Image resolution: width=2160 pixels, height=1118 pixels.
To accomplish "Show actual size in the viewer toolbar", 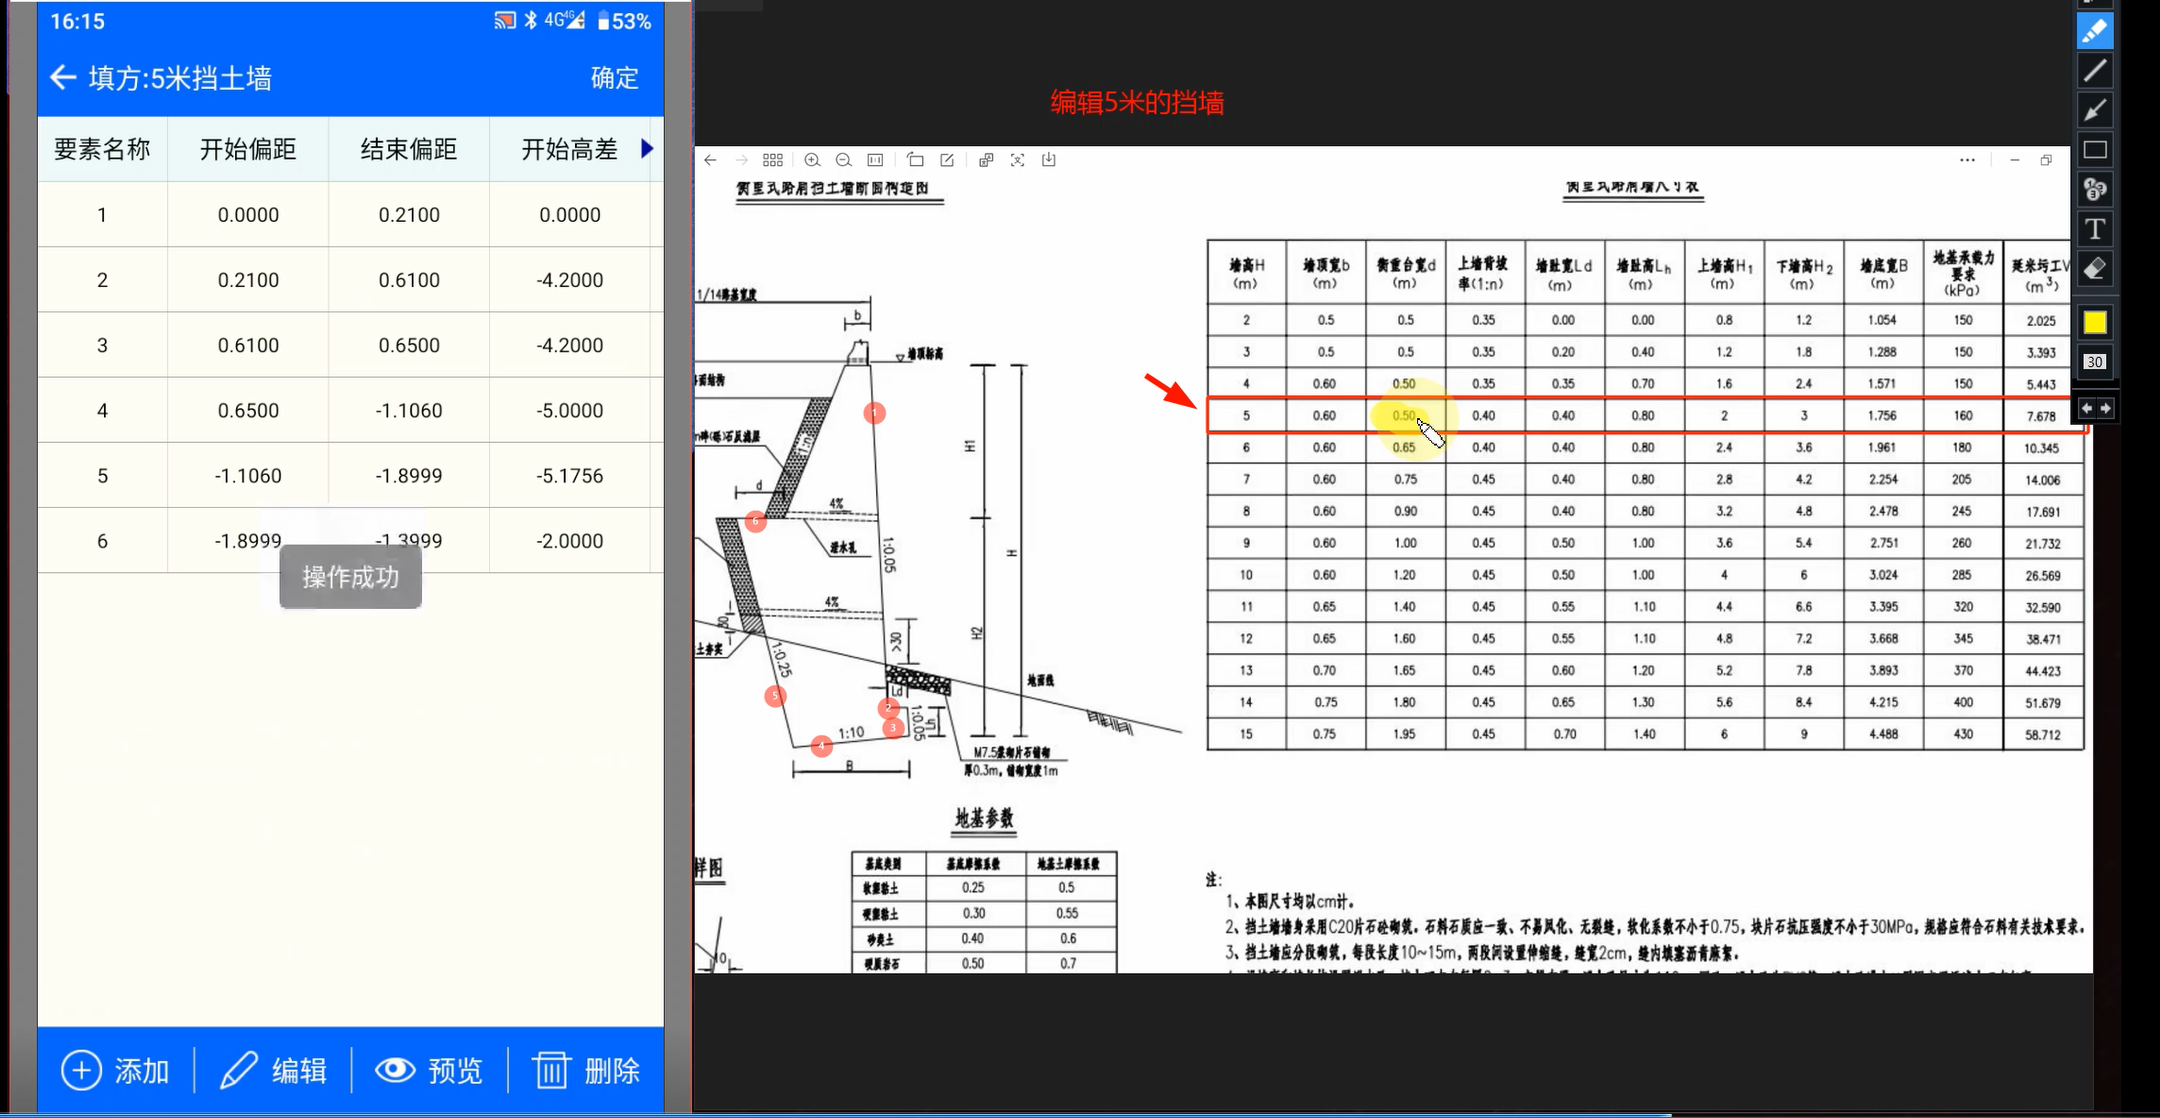I will point(875,160).
